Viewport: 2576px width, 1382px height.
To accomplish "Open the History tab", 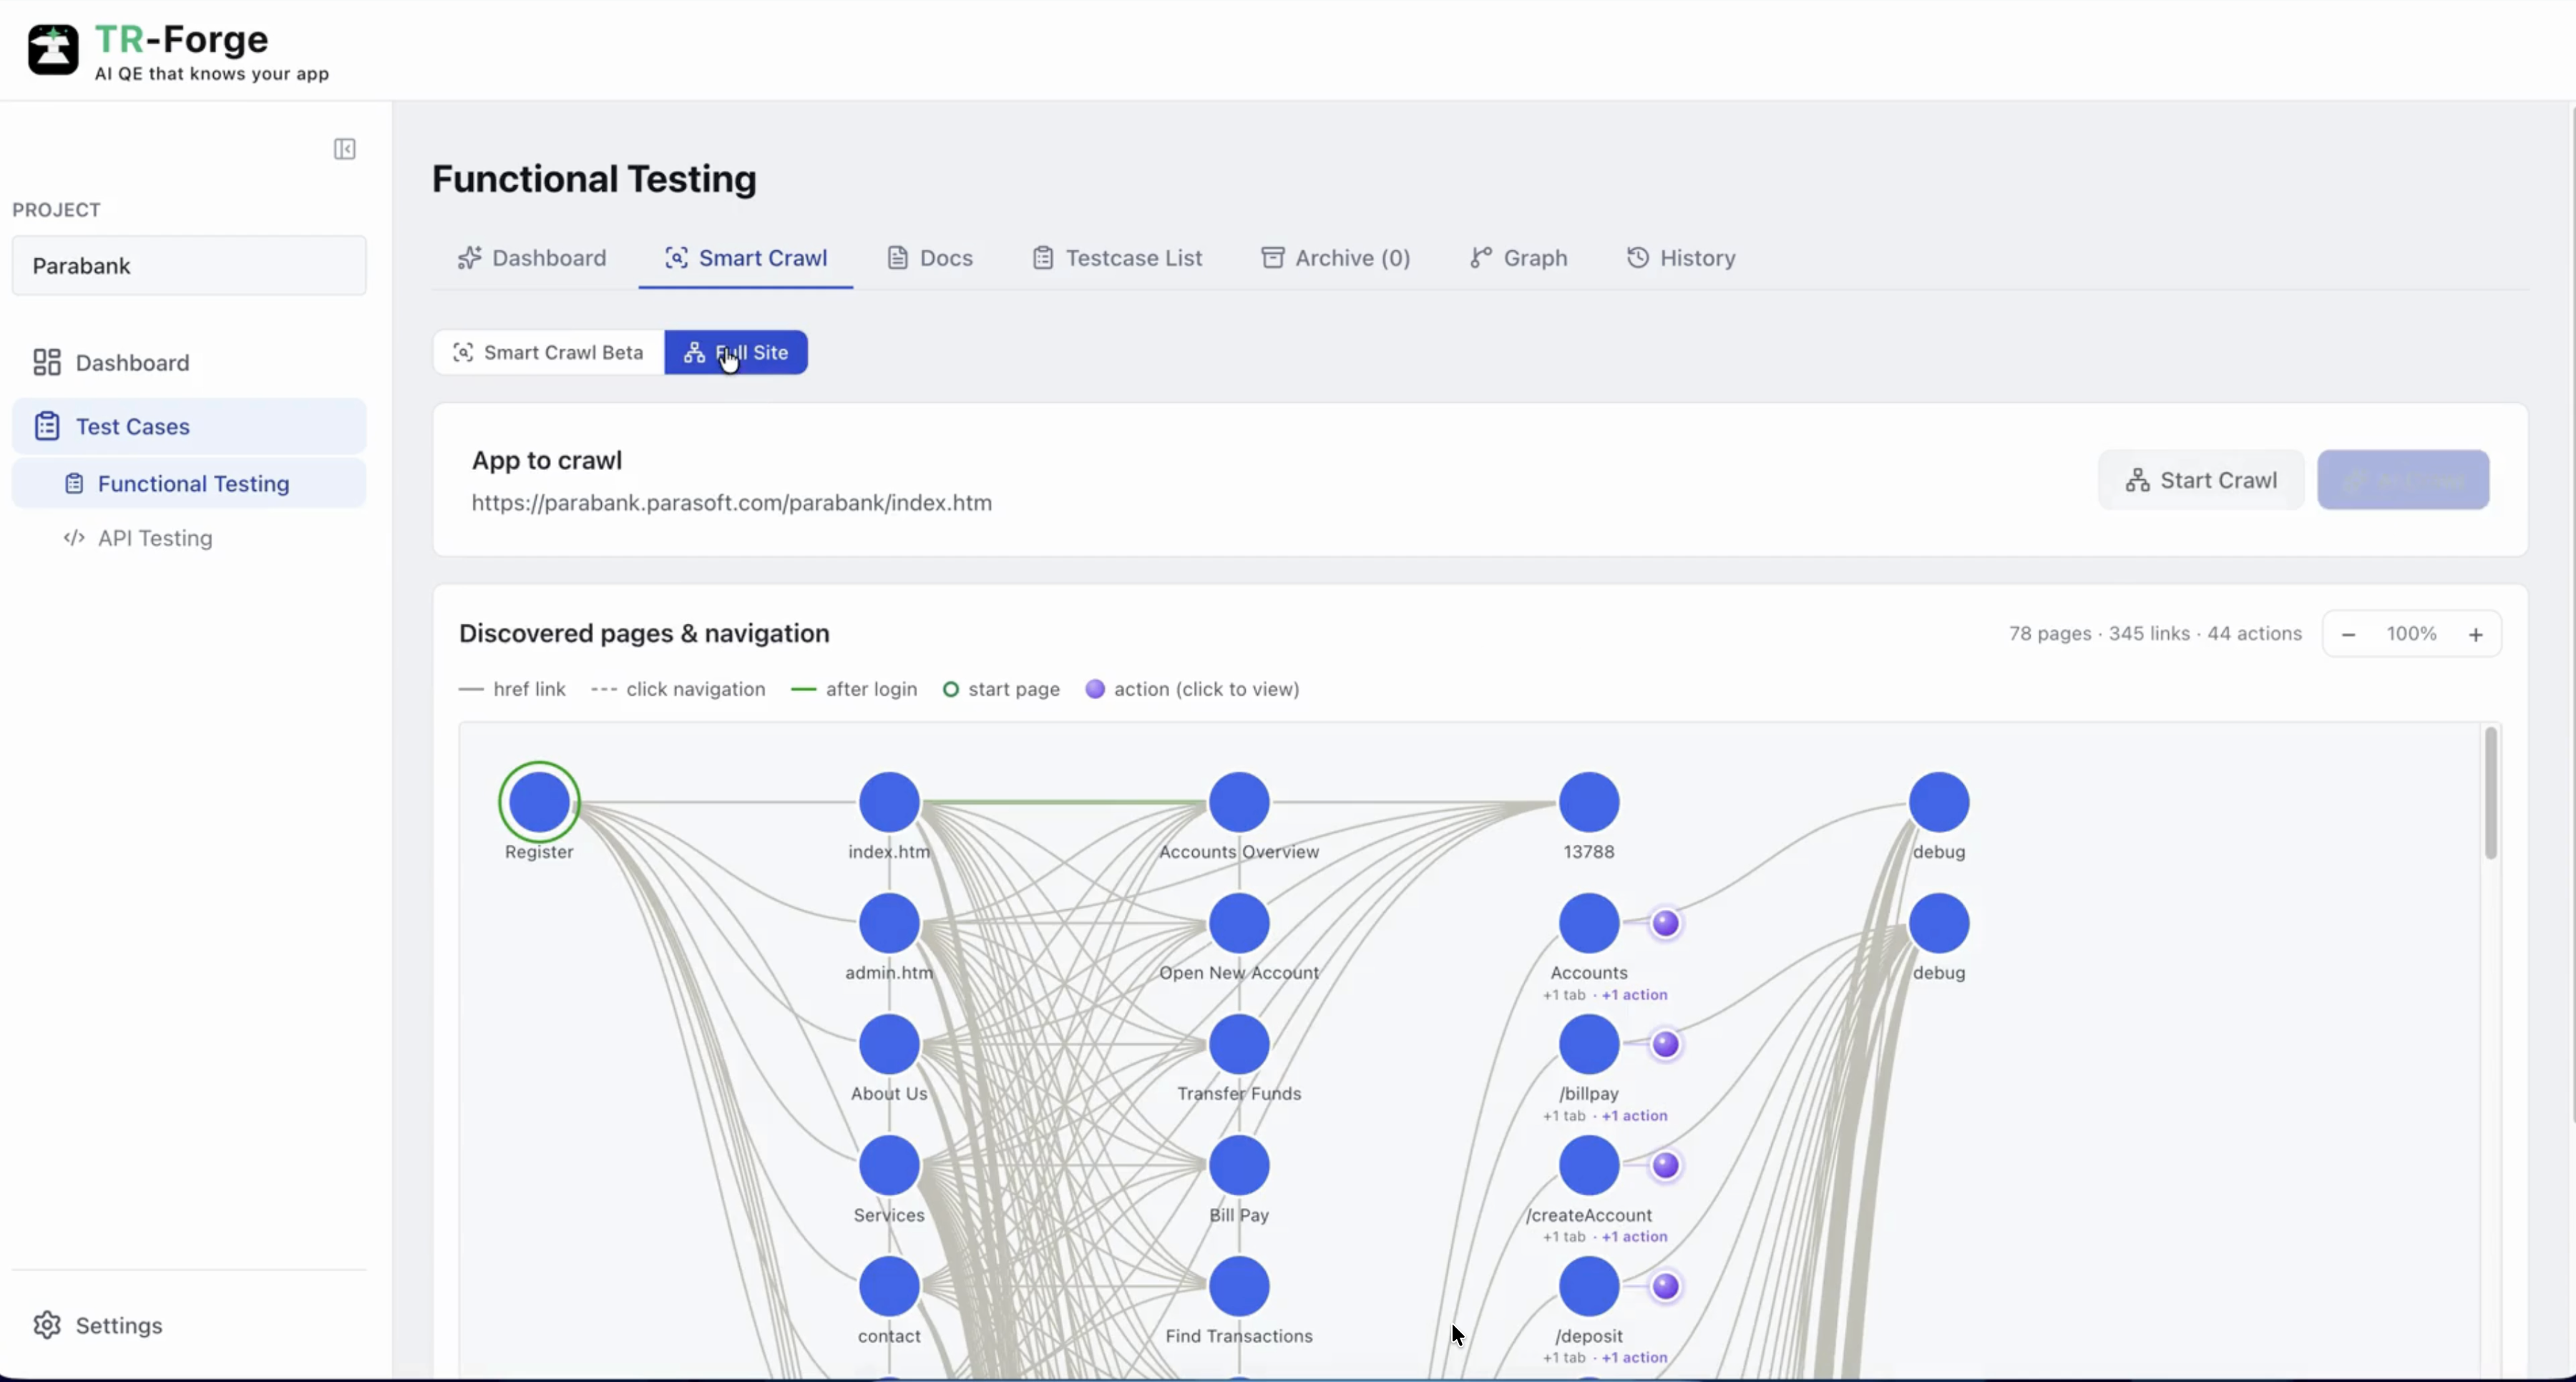I will [x=1681, y=258].
